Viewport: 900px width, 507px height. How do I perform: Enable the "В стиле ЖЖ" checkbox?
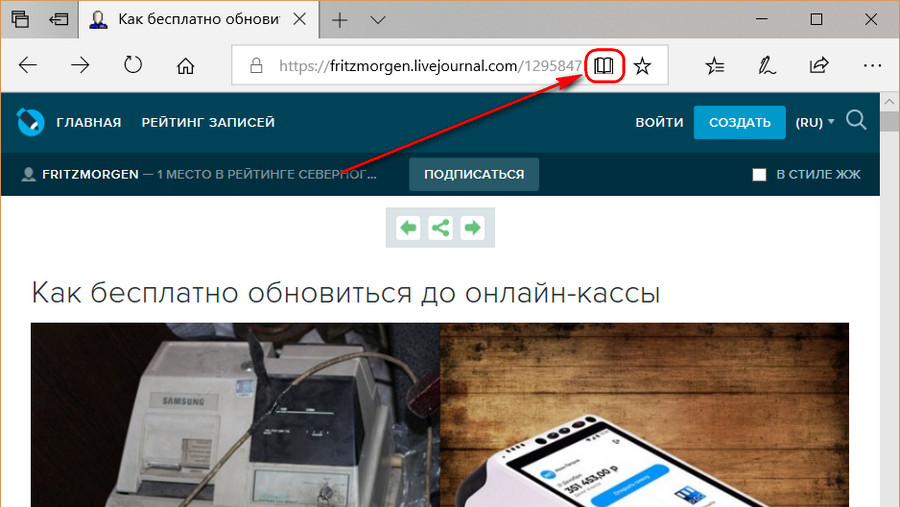click(x=759, y=175)
